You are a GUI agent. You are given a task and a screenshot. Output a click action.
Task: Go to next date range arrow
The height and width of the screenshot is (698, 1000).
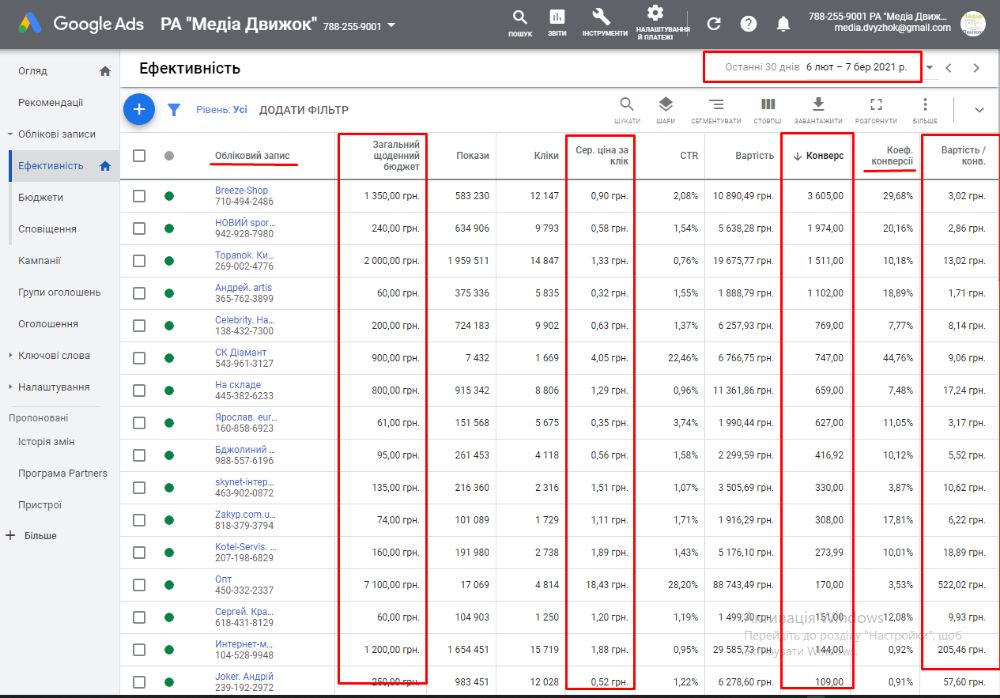pyautogui.click(x=976, y=68)
